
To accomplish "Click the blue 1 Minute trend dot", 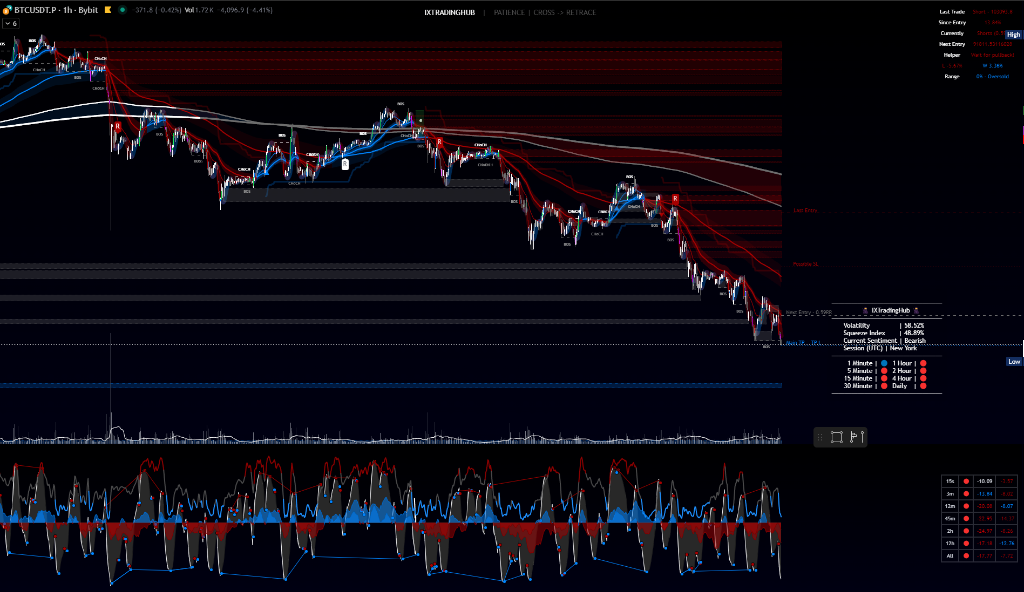I will pyautogui.click(x=885, y=363).
